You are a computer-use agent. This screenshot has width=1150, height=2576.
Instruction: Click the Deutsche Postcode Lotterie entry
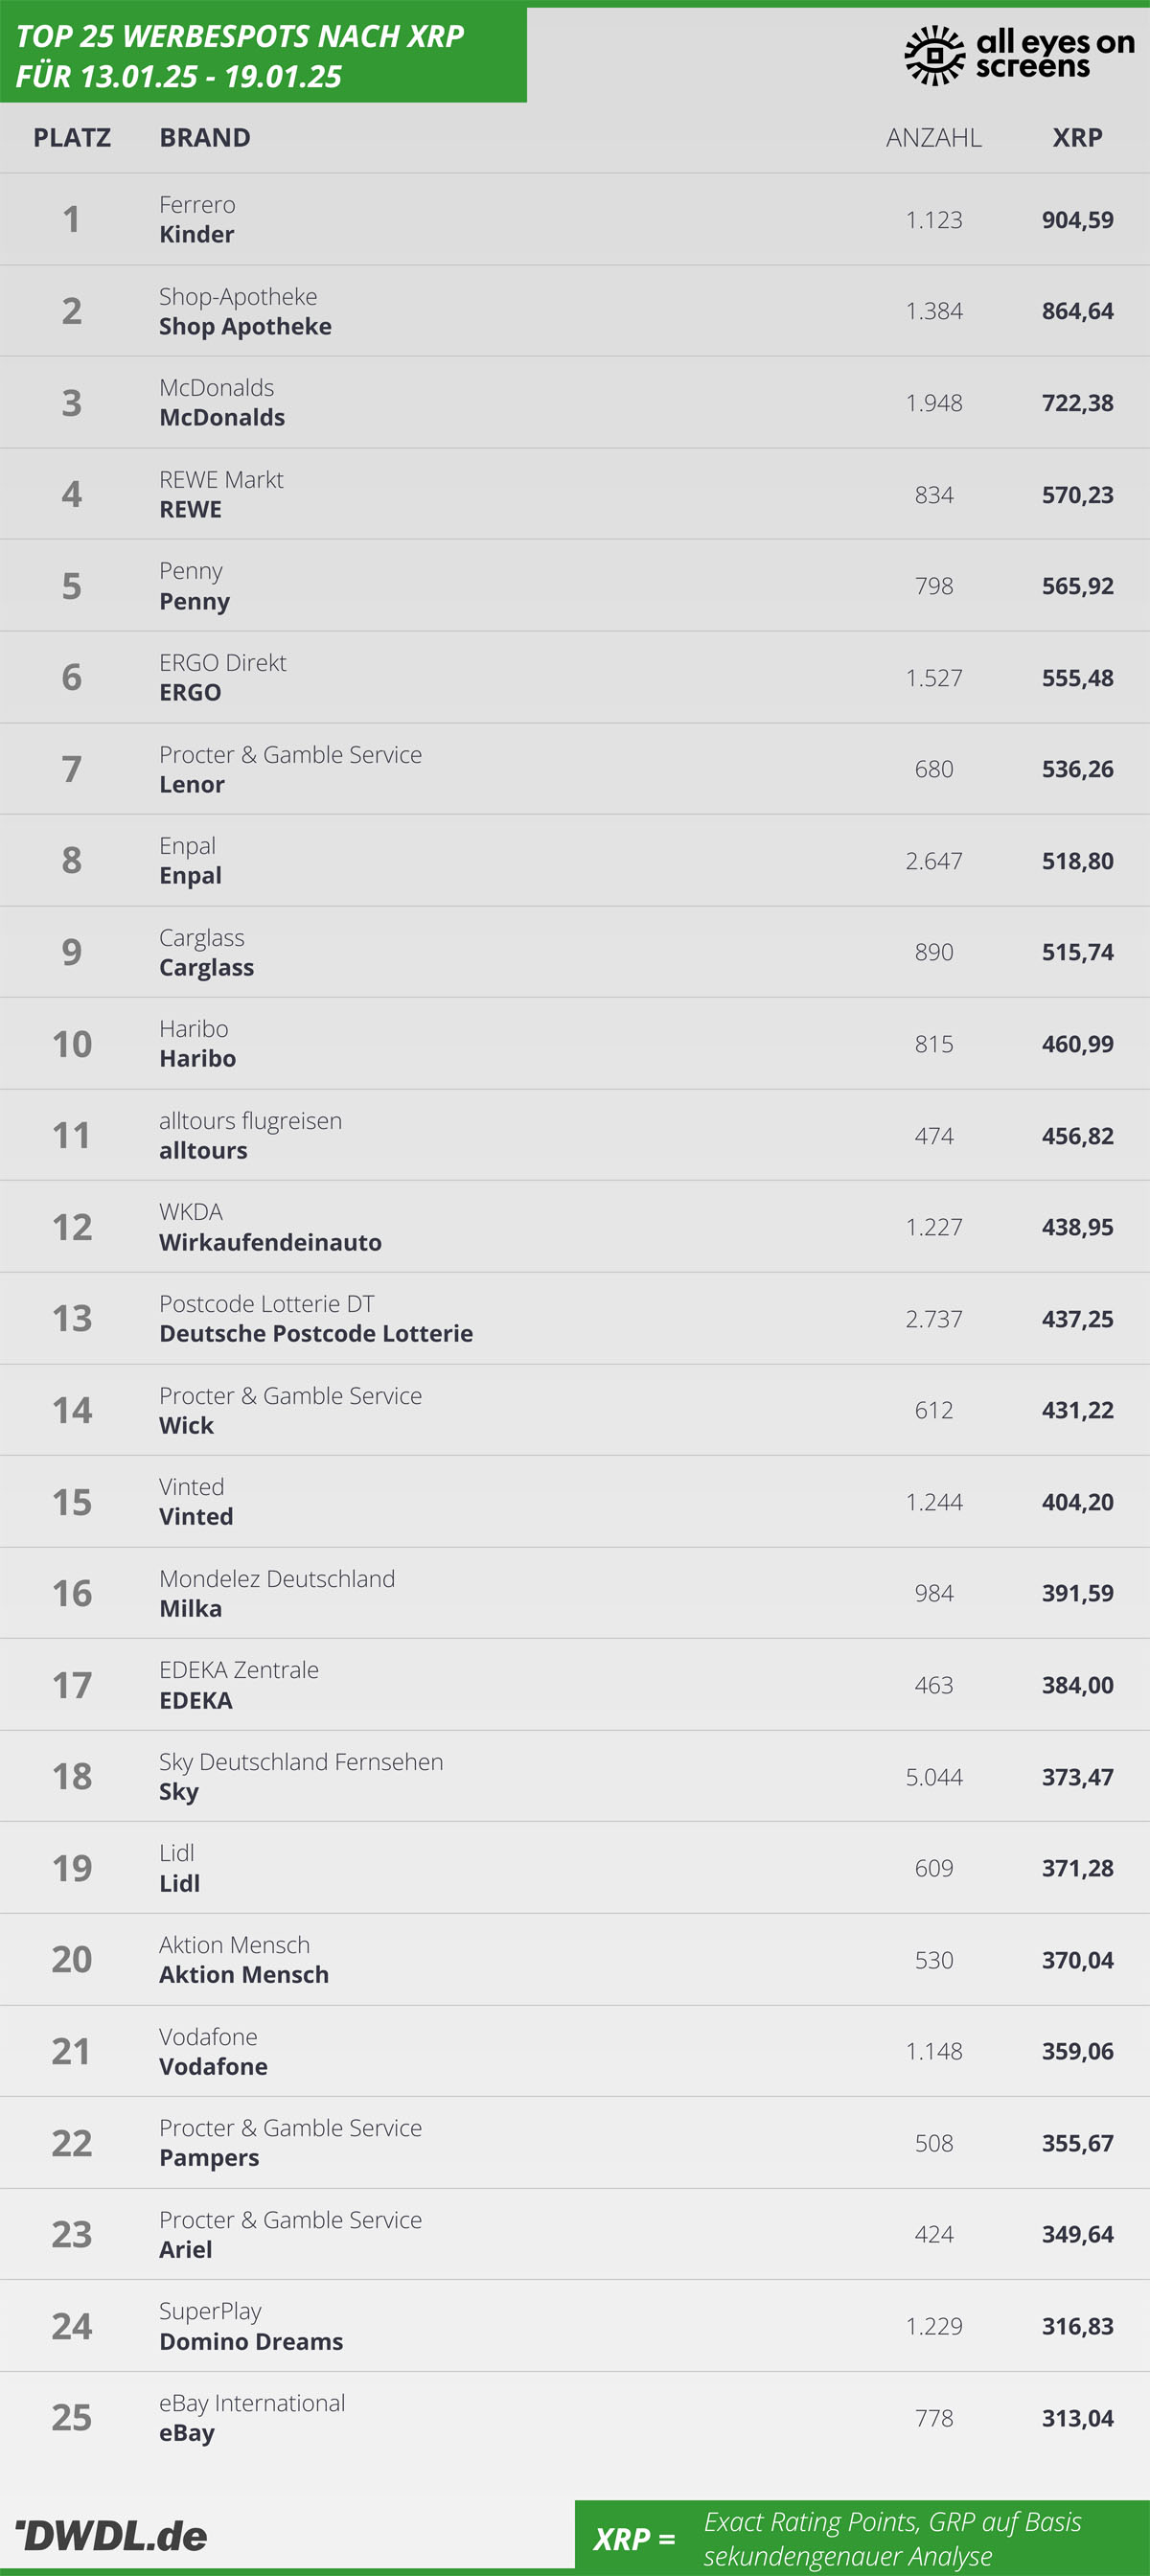[x=316, y=1318]
